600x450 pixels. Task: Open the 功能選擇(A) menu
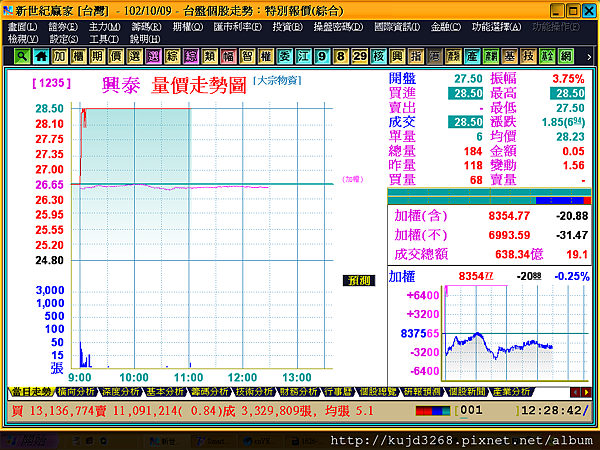tap(496, 27)
